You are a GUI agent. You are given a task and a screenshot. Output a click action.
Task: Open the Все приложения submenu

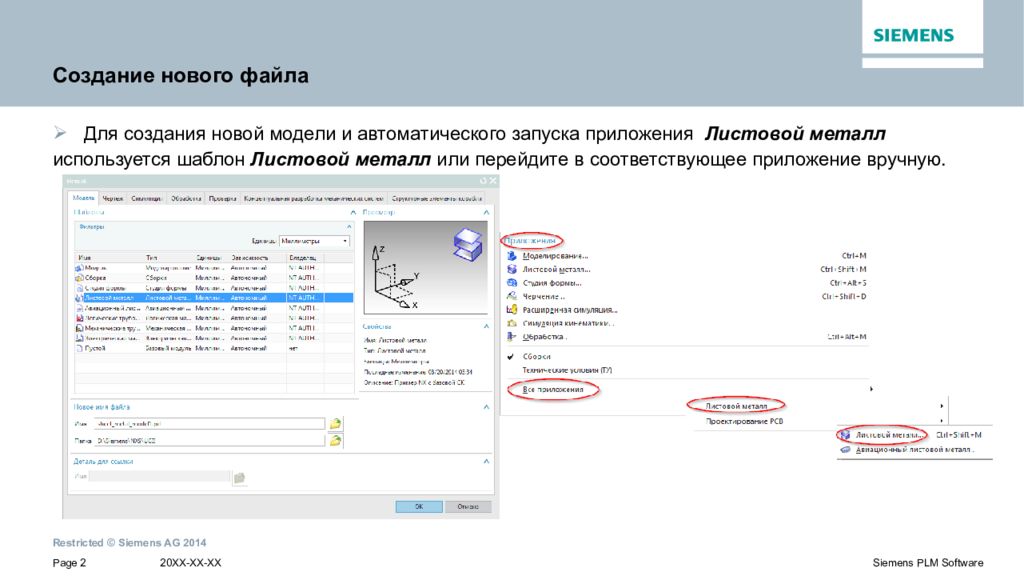point(552,389)
